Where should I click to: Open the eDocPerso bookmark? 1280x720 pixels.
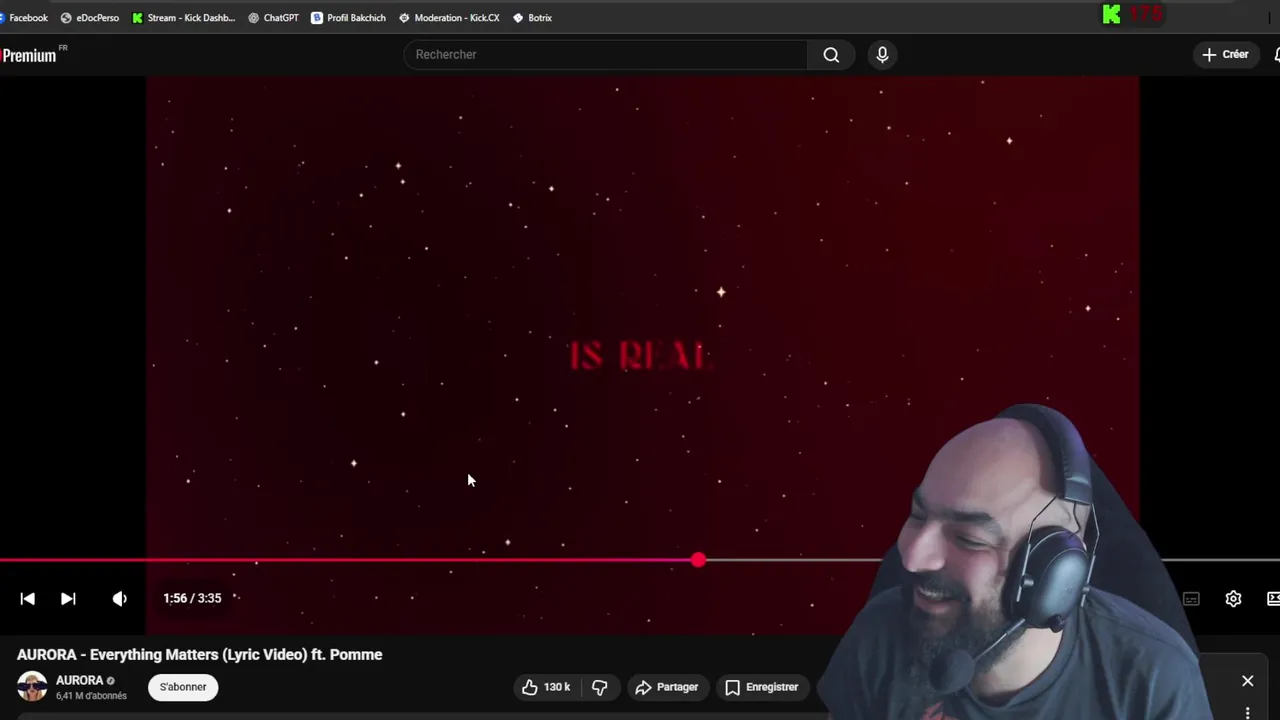(89, 18)
